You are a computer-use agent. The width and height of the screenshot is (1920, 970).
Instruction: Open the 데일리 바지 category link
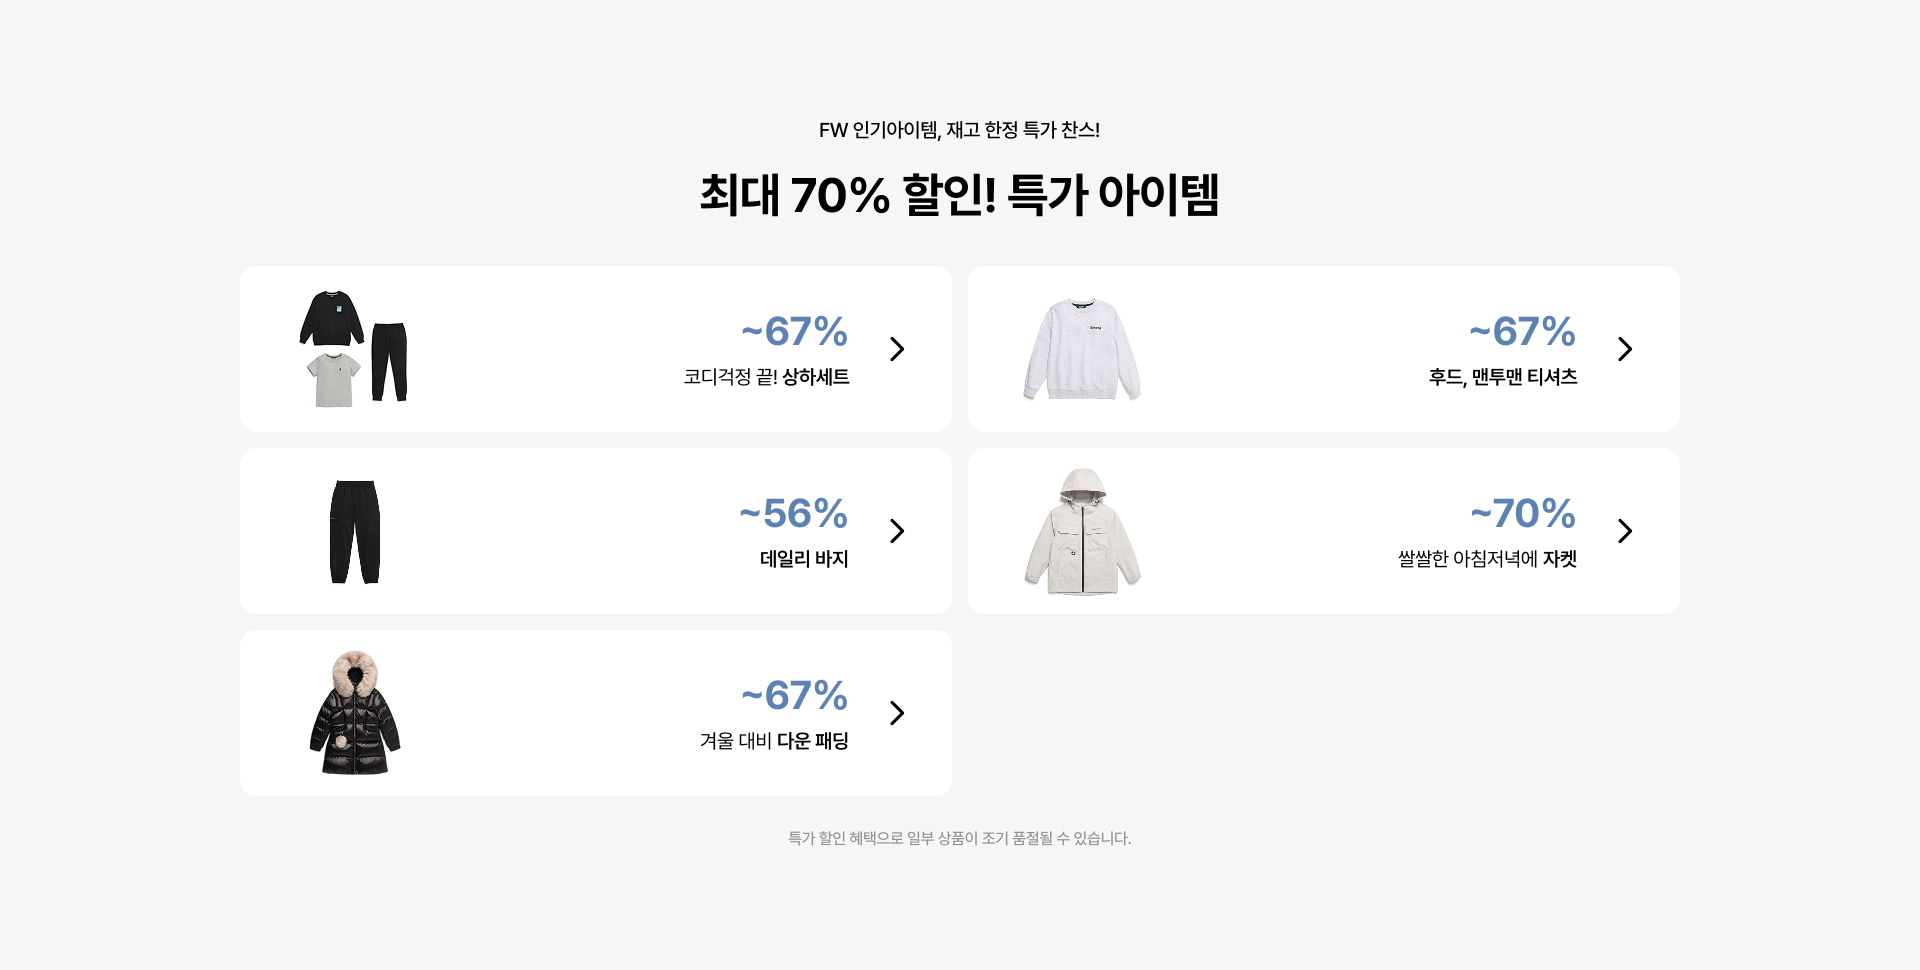804,559
